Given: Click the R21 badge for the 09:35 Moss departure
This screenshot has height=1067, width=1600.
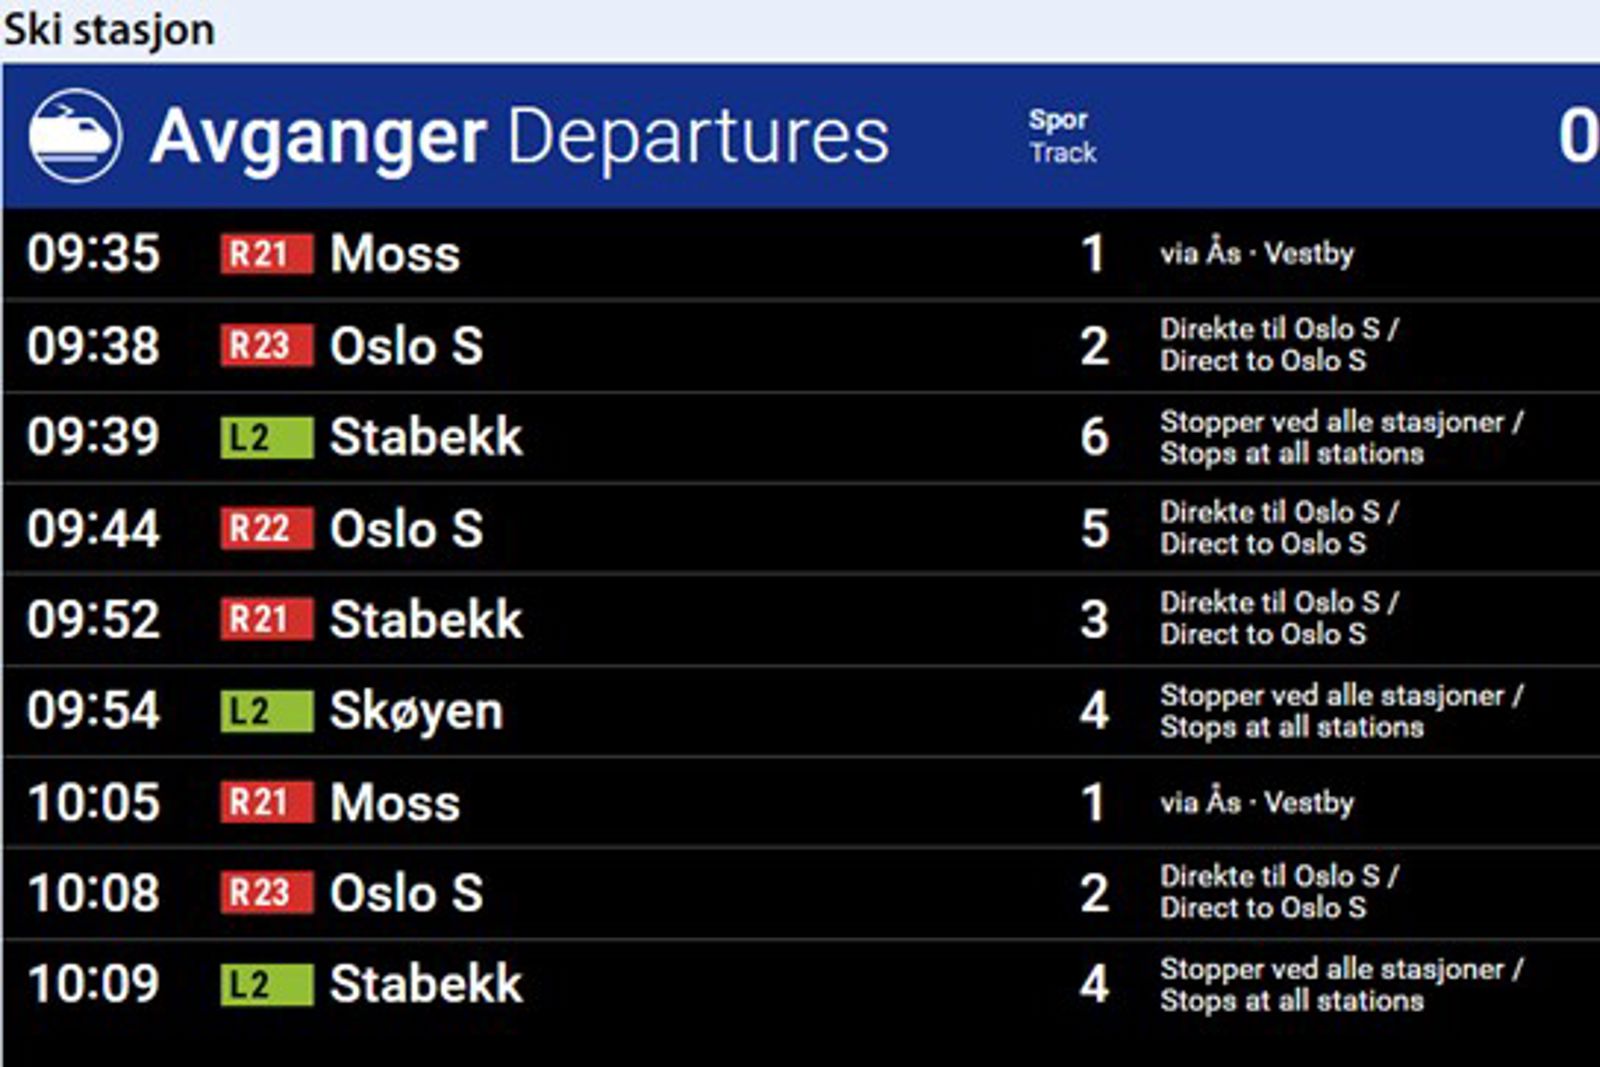Looking at the screenshot, I should coord(266,254).
